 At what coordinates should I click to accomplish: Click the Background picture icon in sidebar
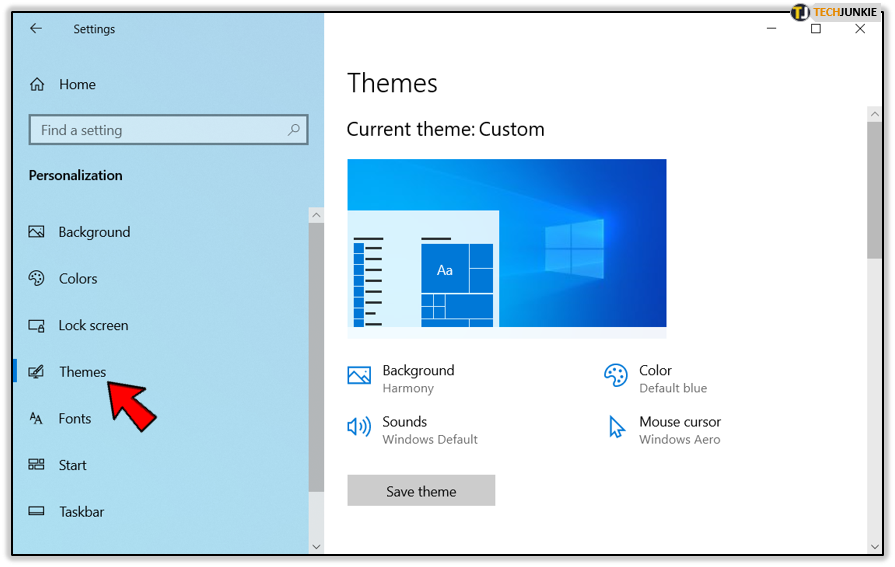pos(37,232)
